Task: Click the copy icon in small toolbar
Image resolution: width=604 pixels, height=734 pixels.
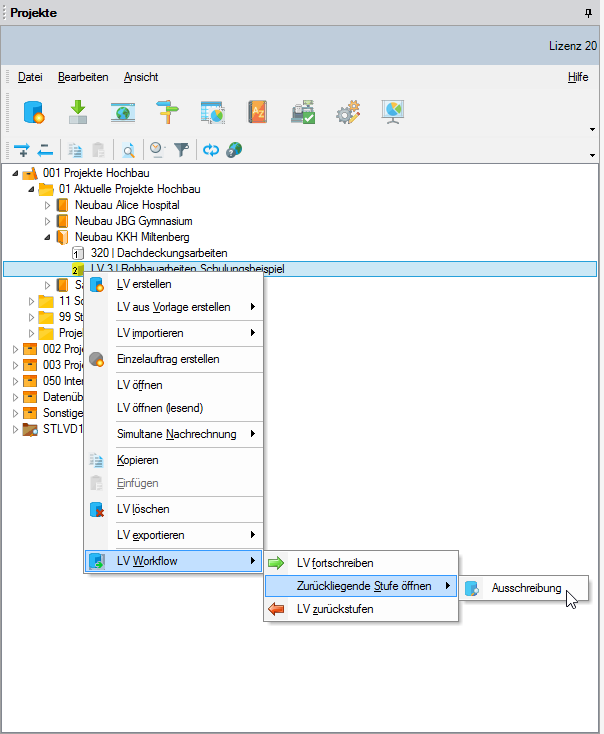Action: [x=75, y=150]
